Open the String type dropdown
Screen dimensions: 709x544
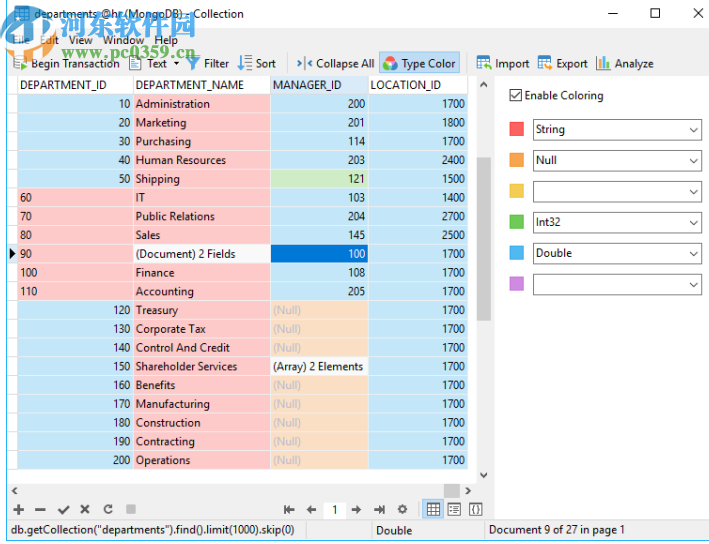pyautogui.click(x=617, y=130)
